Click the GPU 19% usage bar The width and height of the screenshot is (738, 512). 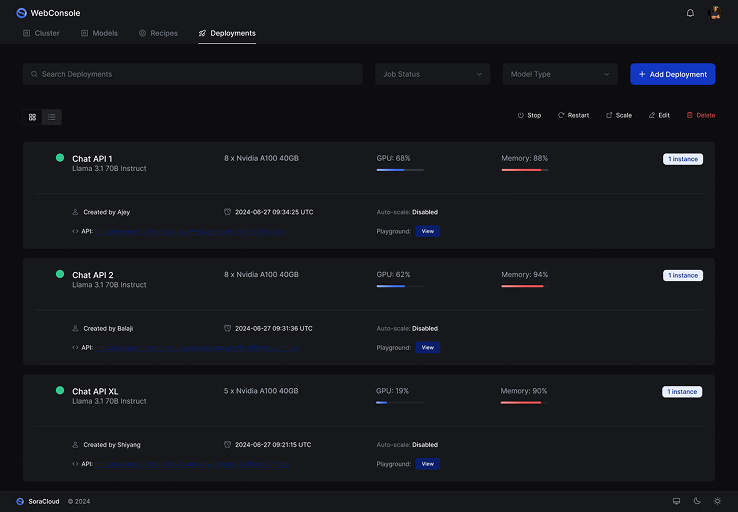click(400, 402)
